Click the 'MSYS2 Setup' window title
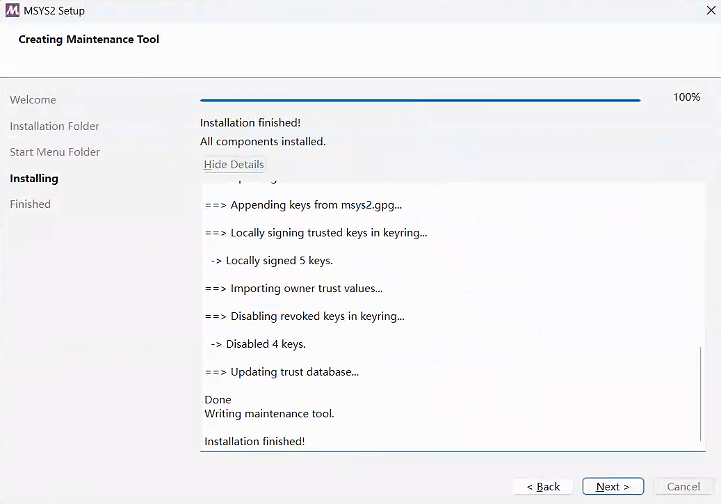The width and height of the screenshot is (721, 504). coord(54,11)
